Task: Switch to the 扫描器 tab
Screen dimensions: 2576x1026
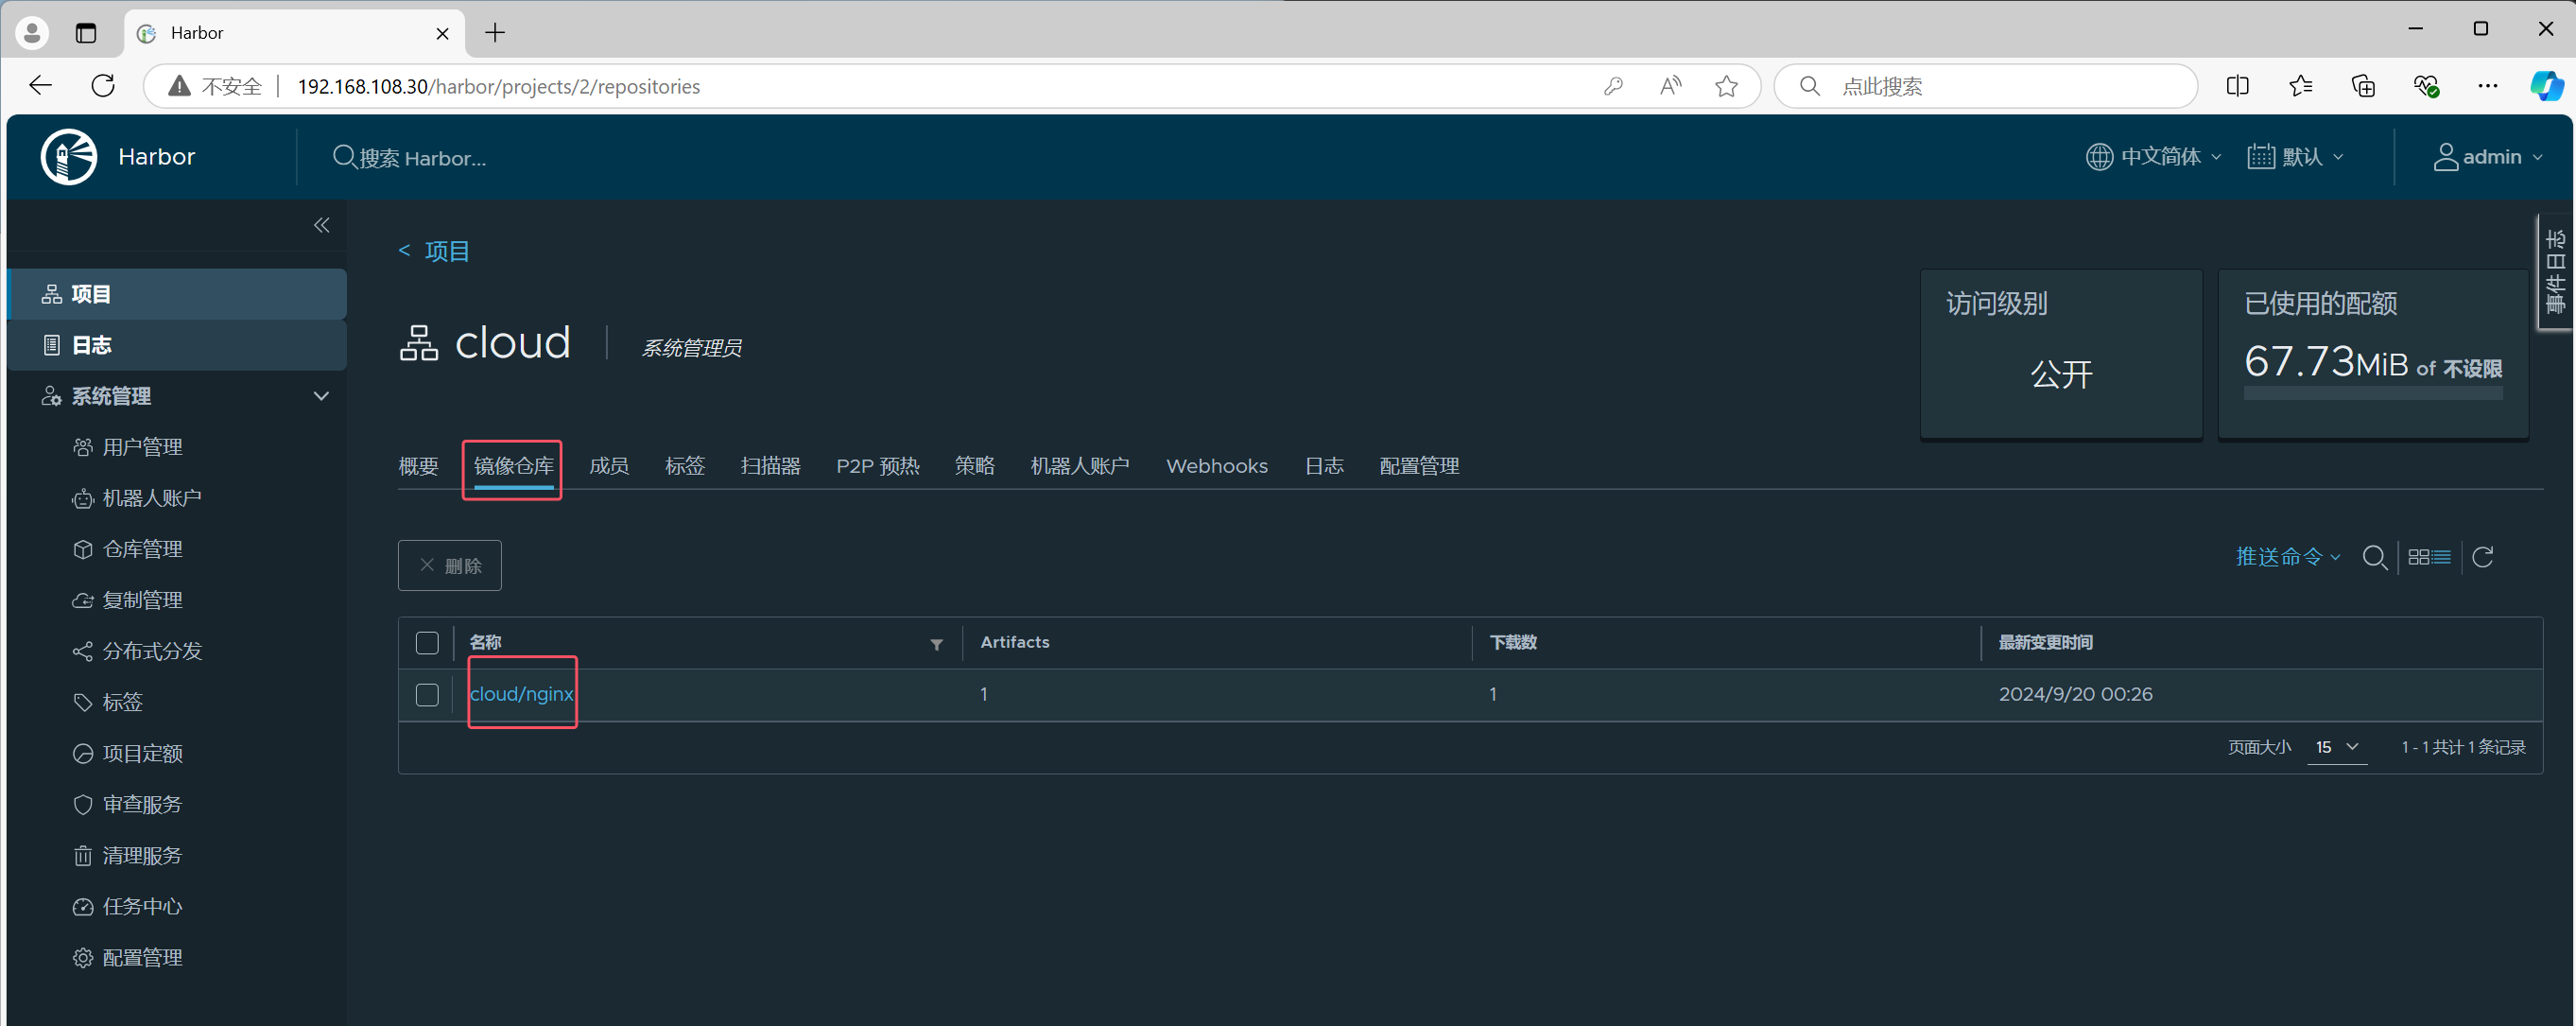Action: click(x=770, y=466)
